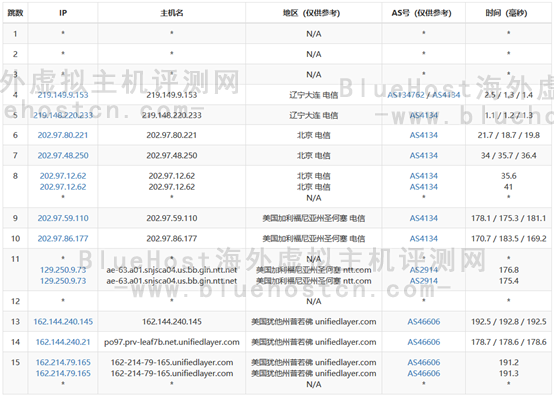Select hostname cell 162.144.240.145 in black text
The height and width of the screenshot is (396, 554).
(172, 321)
